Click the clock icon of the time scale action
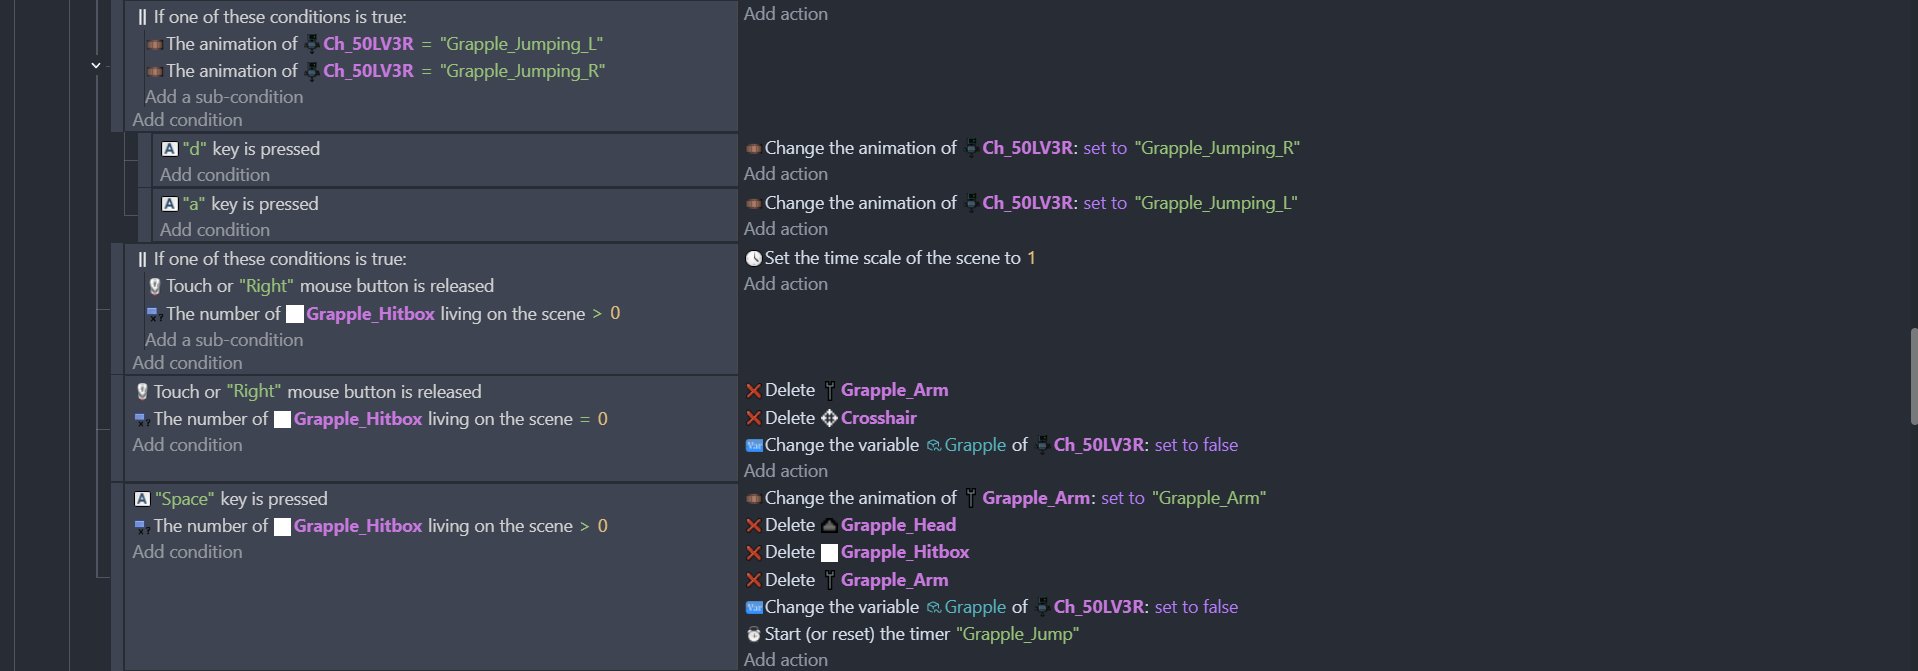This screenshot has height=671, width=1918. pyautogui.click(x=754, y=258)
